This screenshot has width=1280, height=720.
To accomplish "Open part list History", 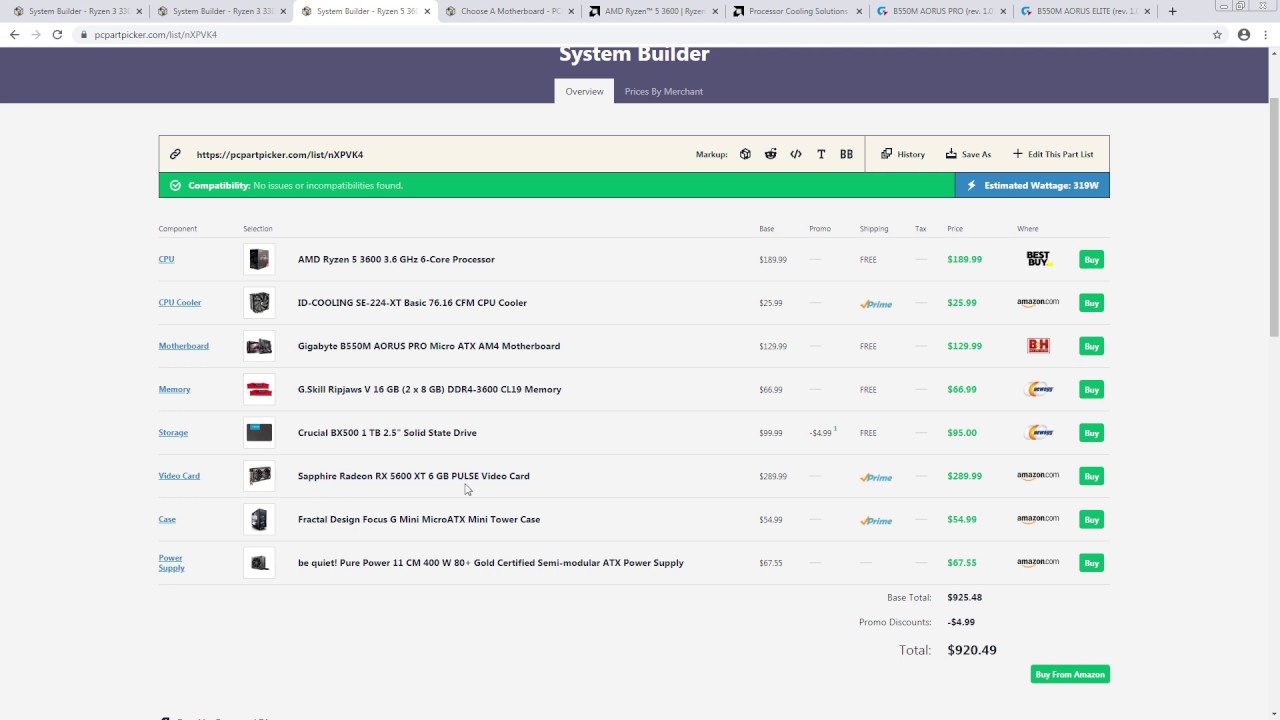I will coord(903,154).
